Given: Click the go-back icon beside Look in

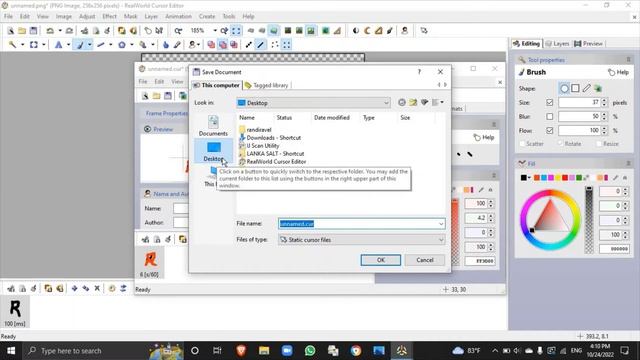Looking at the screenshot, I should [x=402, y=102].
